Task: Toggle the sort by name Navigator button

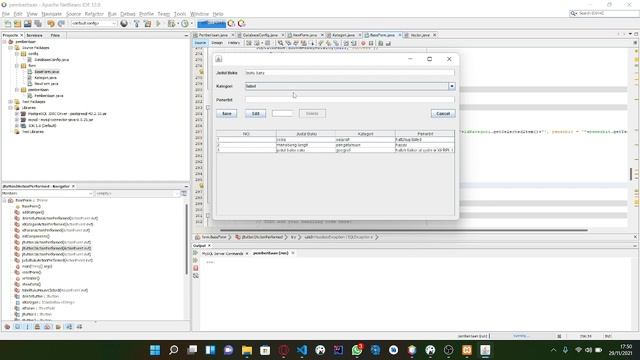Action: click(69, 327)
